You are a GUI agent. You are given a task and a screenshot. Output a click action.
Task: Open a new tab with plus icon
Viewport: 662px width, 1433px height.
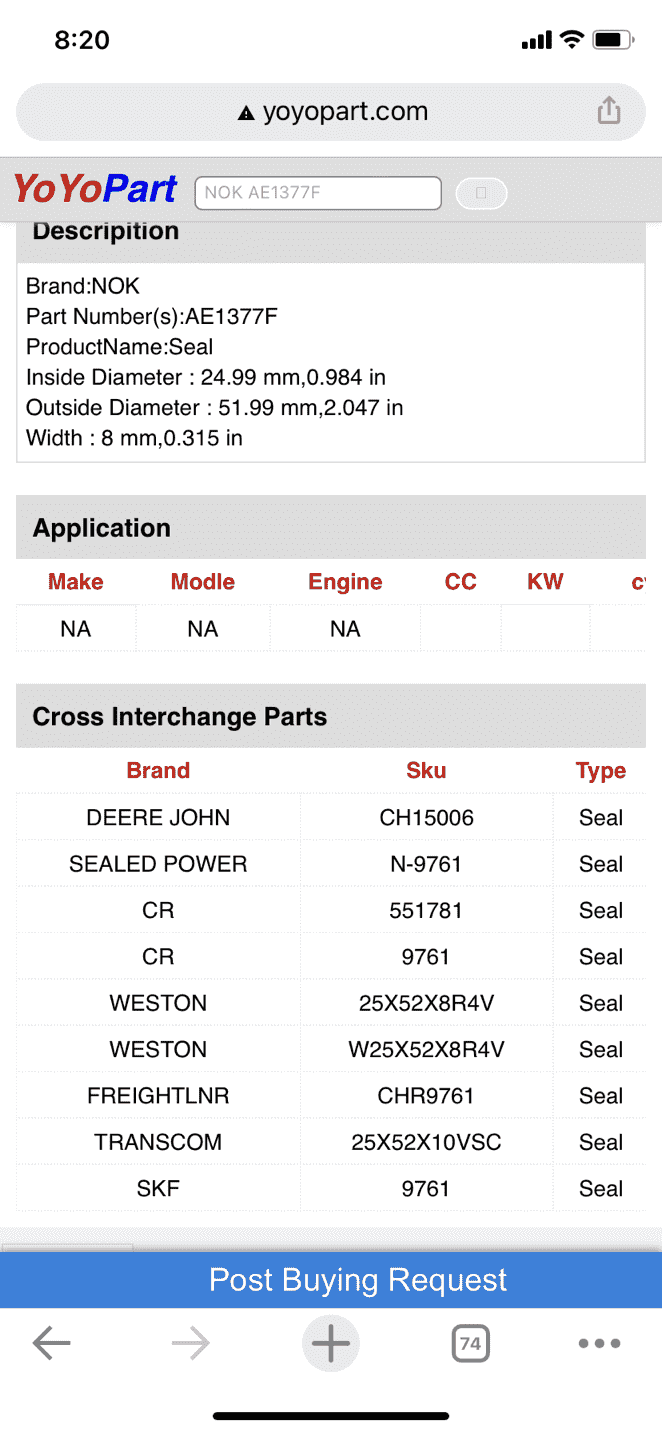pyautogui.click(x=330, y=1344)
